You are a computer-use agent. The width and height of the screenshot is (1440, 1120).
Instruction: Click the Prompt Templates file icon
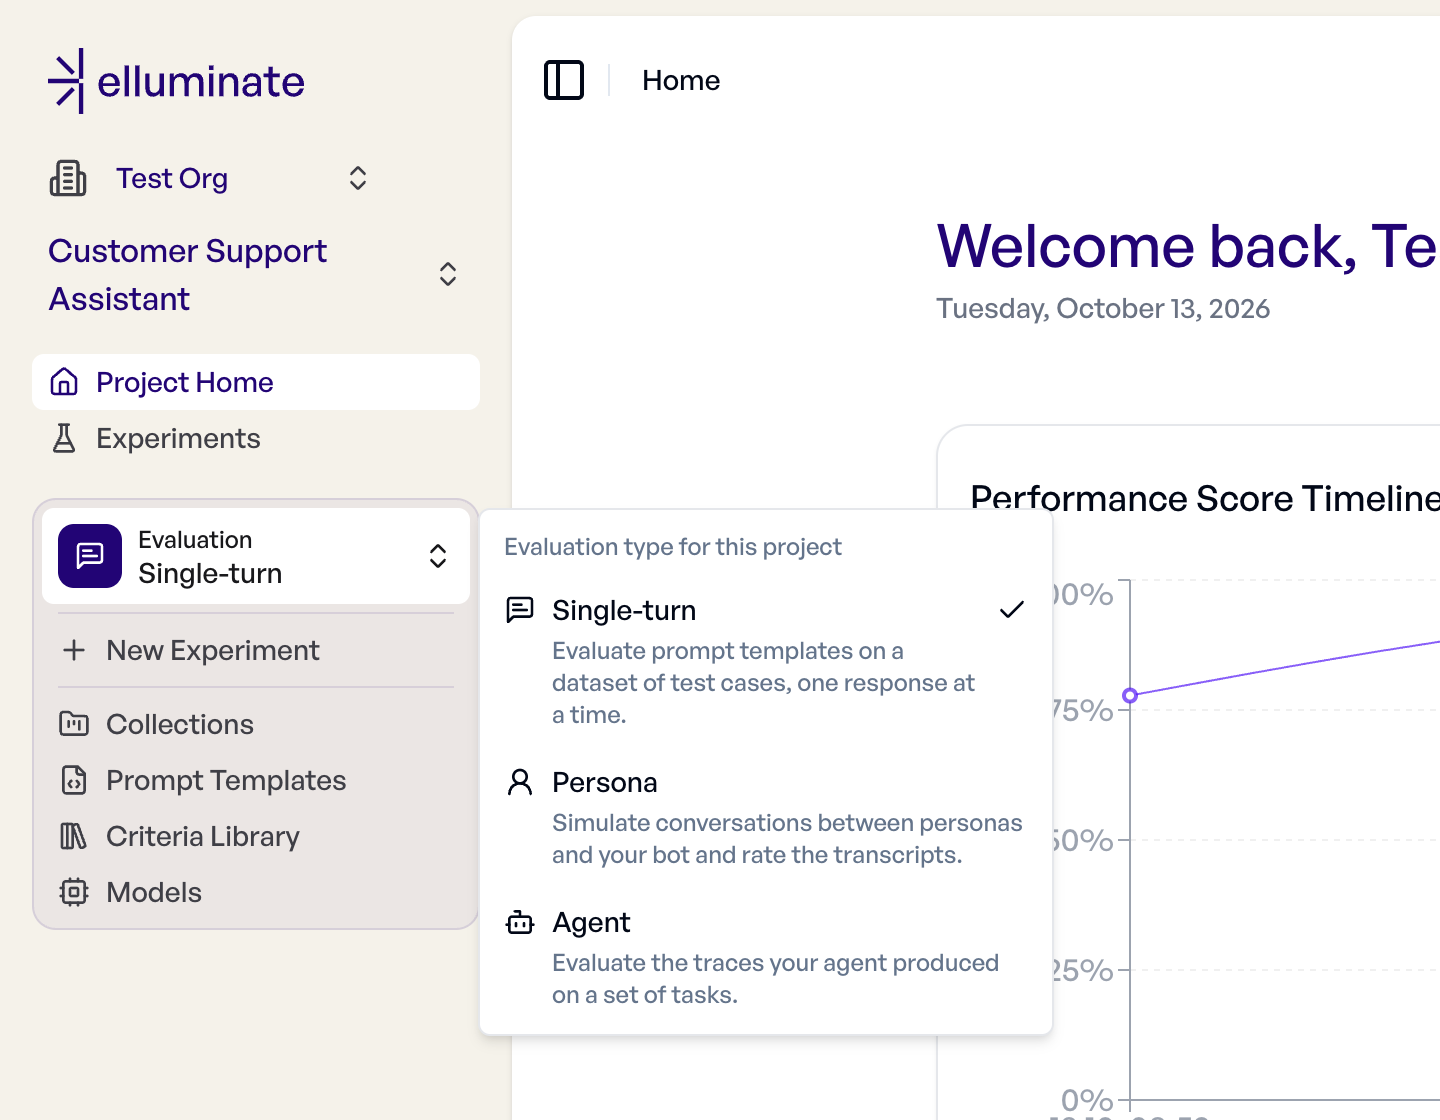pos(74,780)
